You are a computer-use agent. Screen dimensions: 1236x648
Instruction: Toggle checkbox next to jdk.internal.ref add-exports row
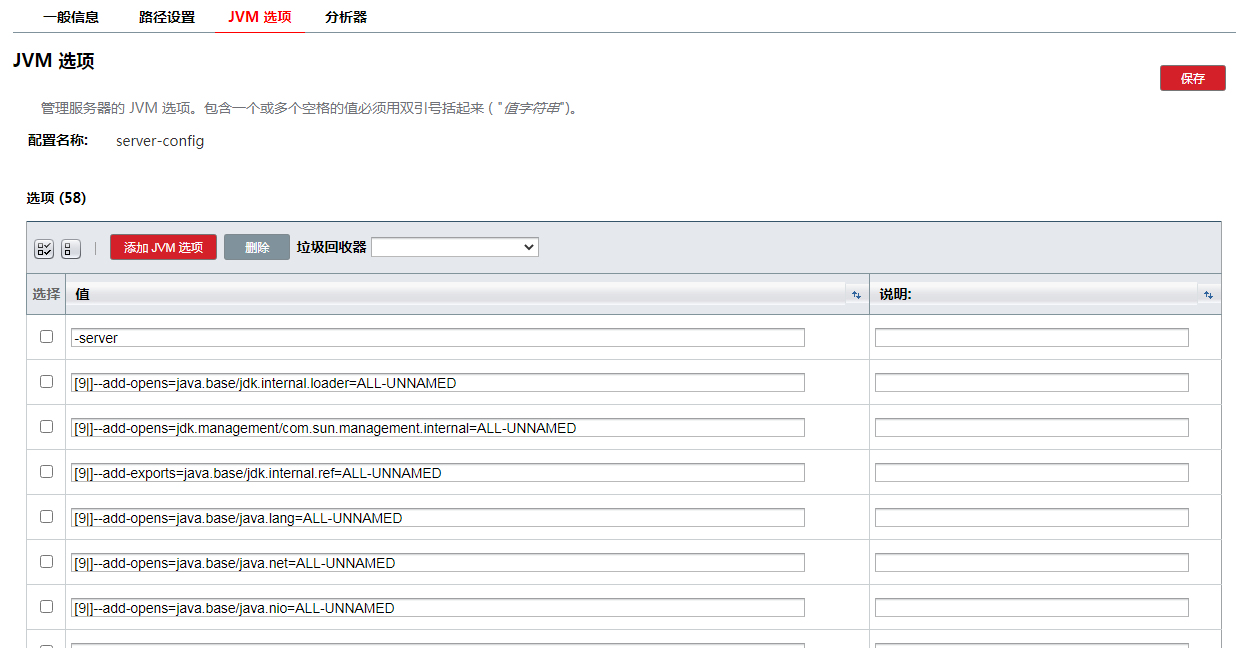click(46, 472)
